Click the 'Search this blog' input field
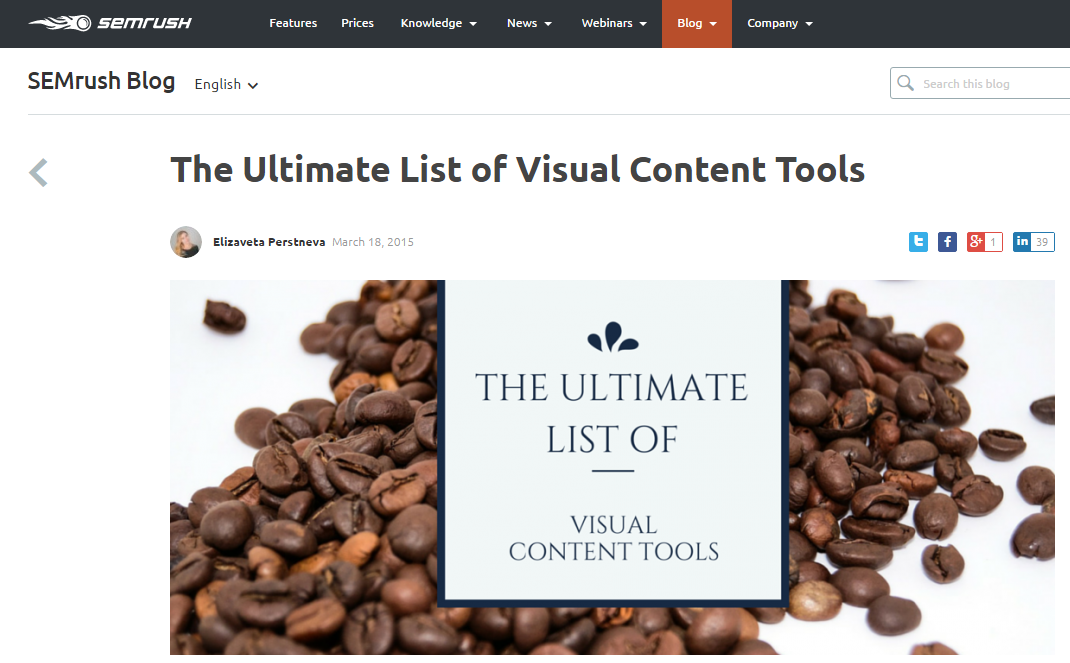1070x663 pixels. click(985, 83)
